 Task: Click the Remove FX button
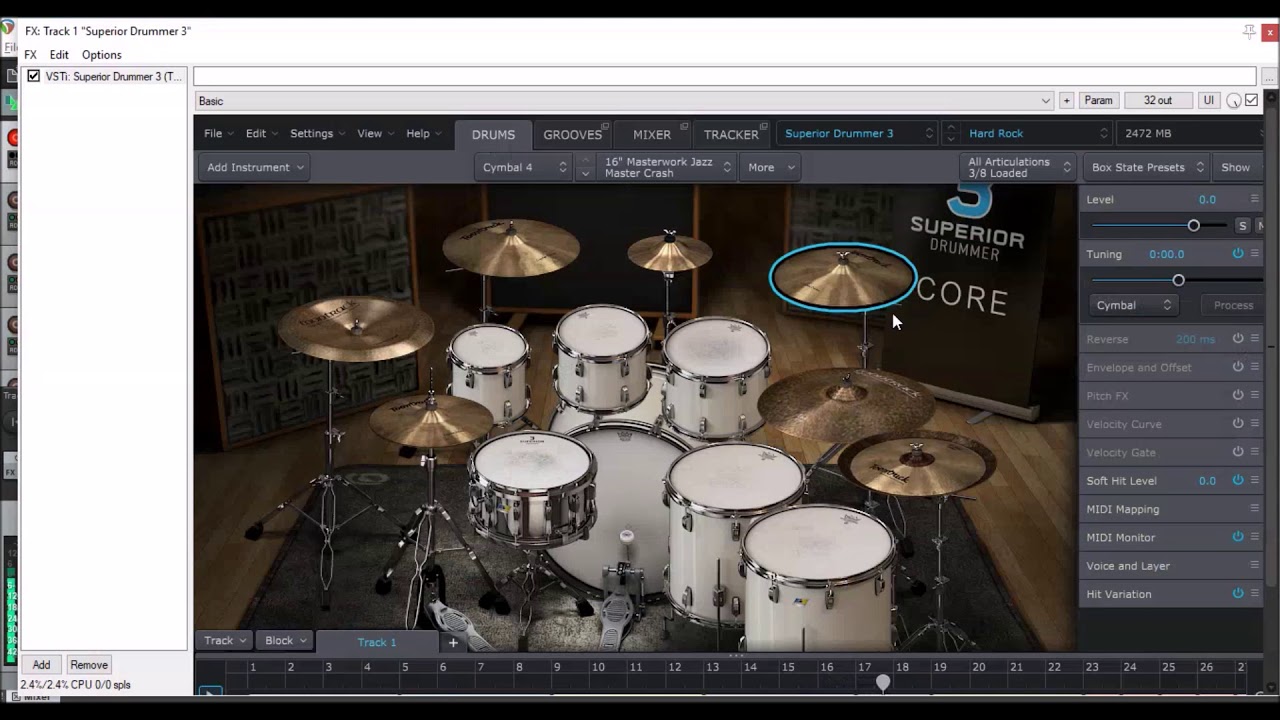89,665
